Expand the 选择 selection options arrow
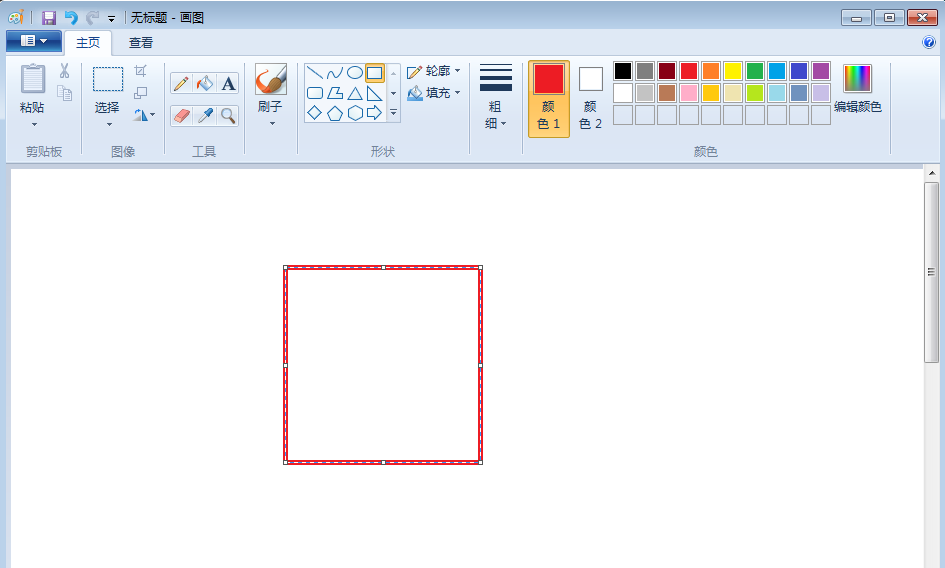 tap(109, 125)
